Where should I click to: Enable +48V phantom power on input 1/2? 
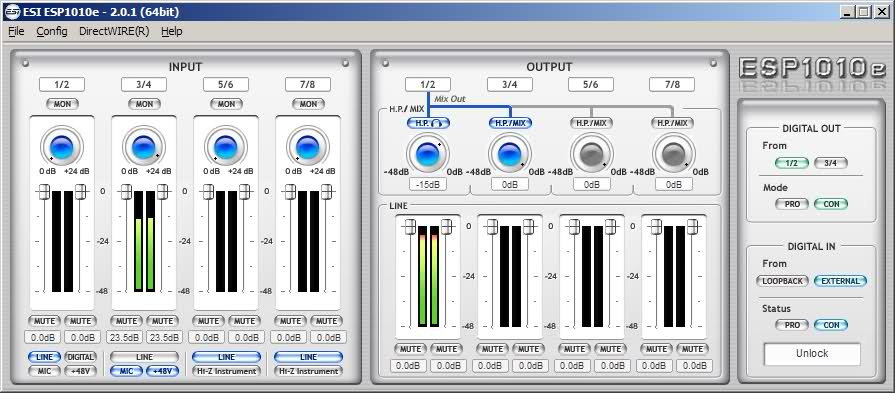tap(80, 371)
